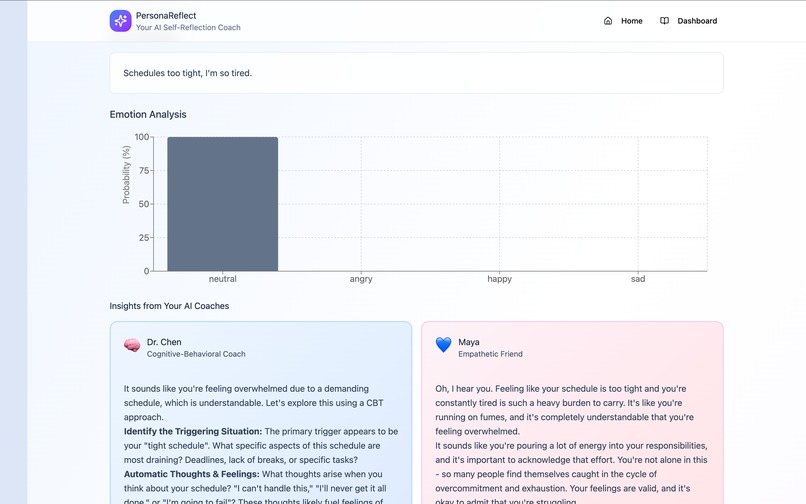Click Maya's blue heart avatar icon
806x504 pixels.
pyautogui.click(x=444, y=345)
